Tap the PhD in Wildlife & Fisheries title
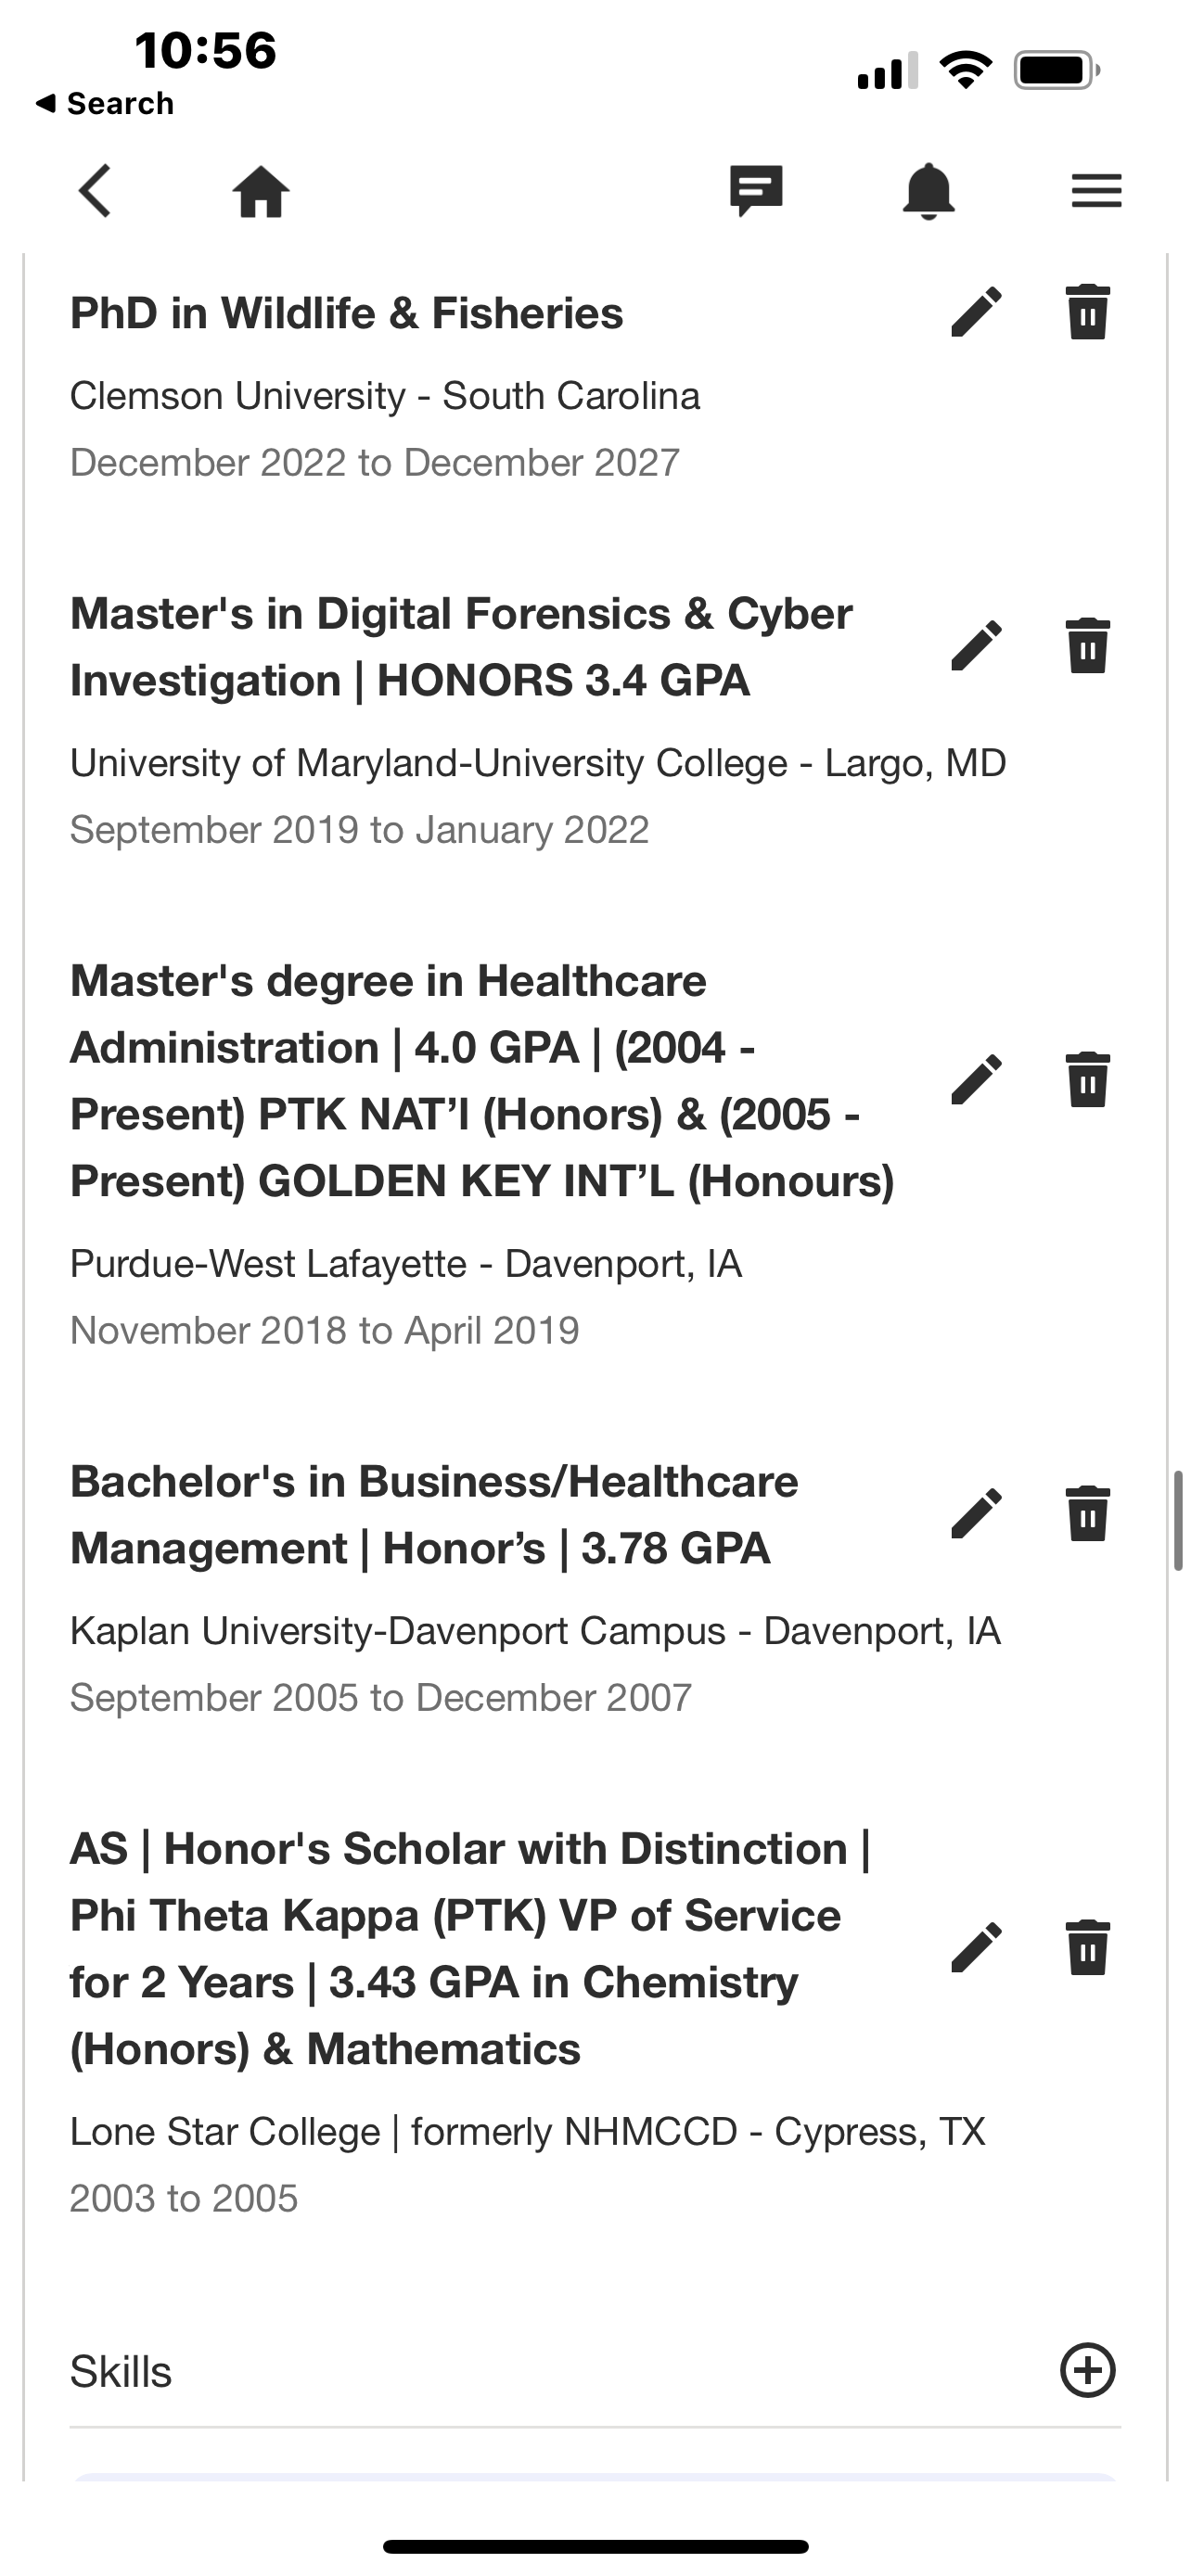Image resolution: width=1191 pixels, height=2576 pixels. coord(346,313)
